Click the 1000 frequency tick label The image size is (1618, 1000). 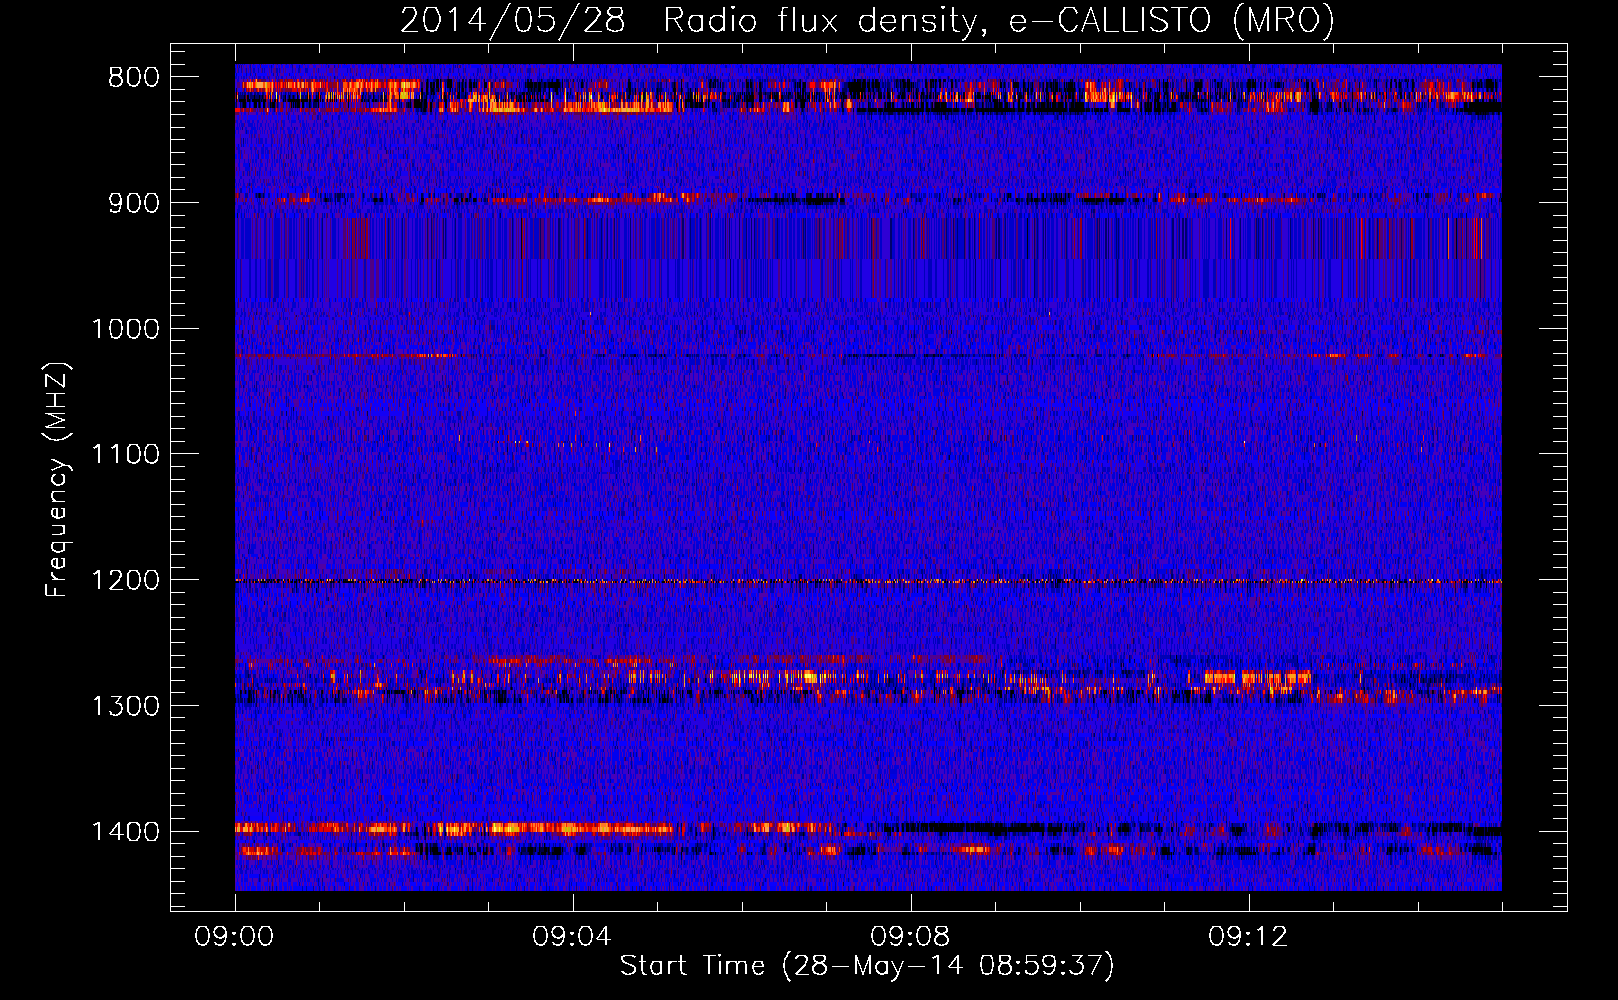(x=125, y=329)
